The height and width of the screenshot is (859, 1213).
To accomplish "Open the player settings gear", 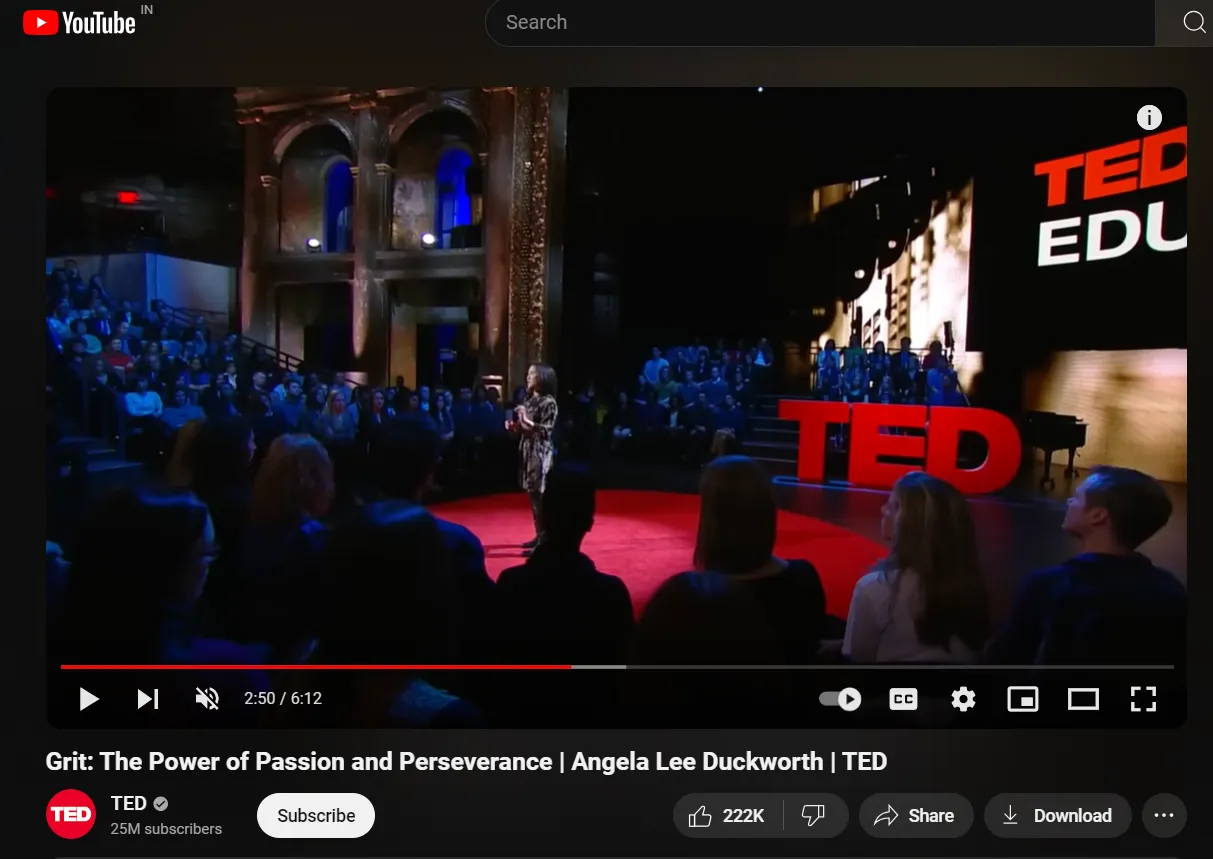I will tap(963, 699).
